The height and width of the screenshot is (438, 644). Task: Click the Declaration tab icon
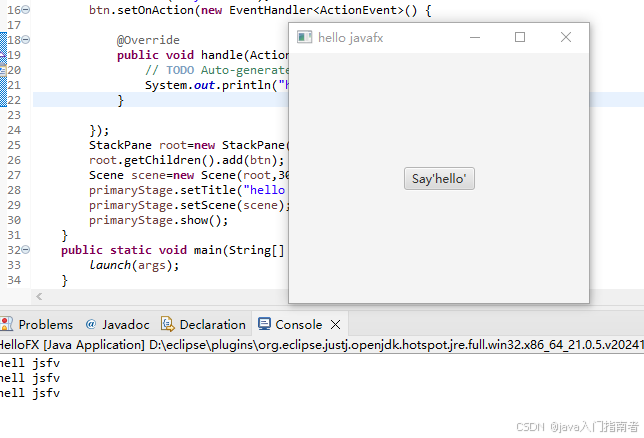click(167, 324)
